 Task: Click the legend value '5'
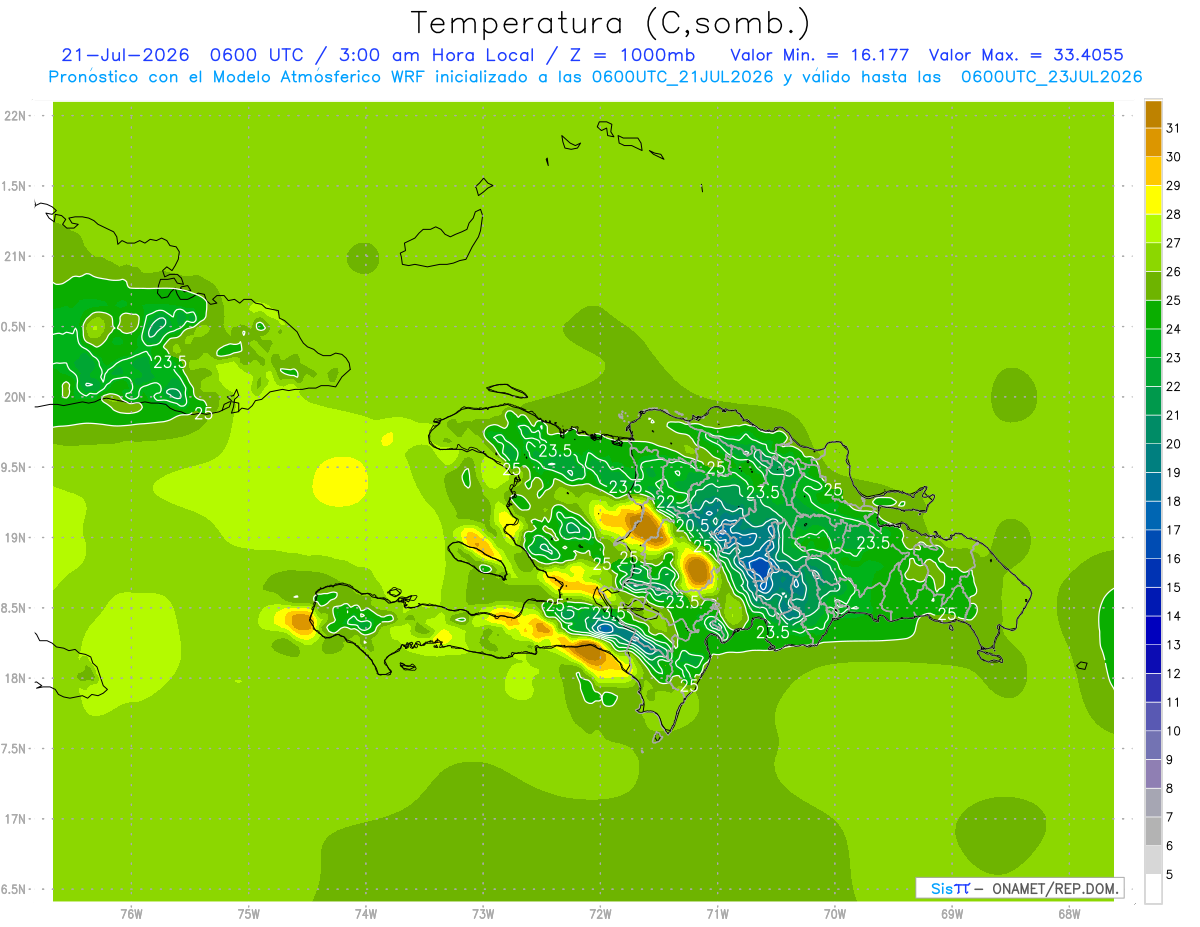click(1170, 875)
